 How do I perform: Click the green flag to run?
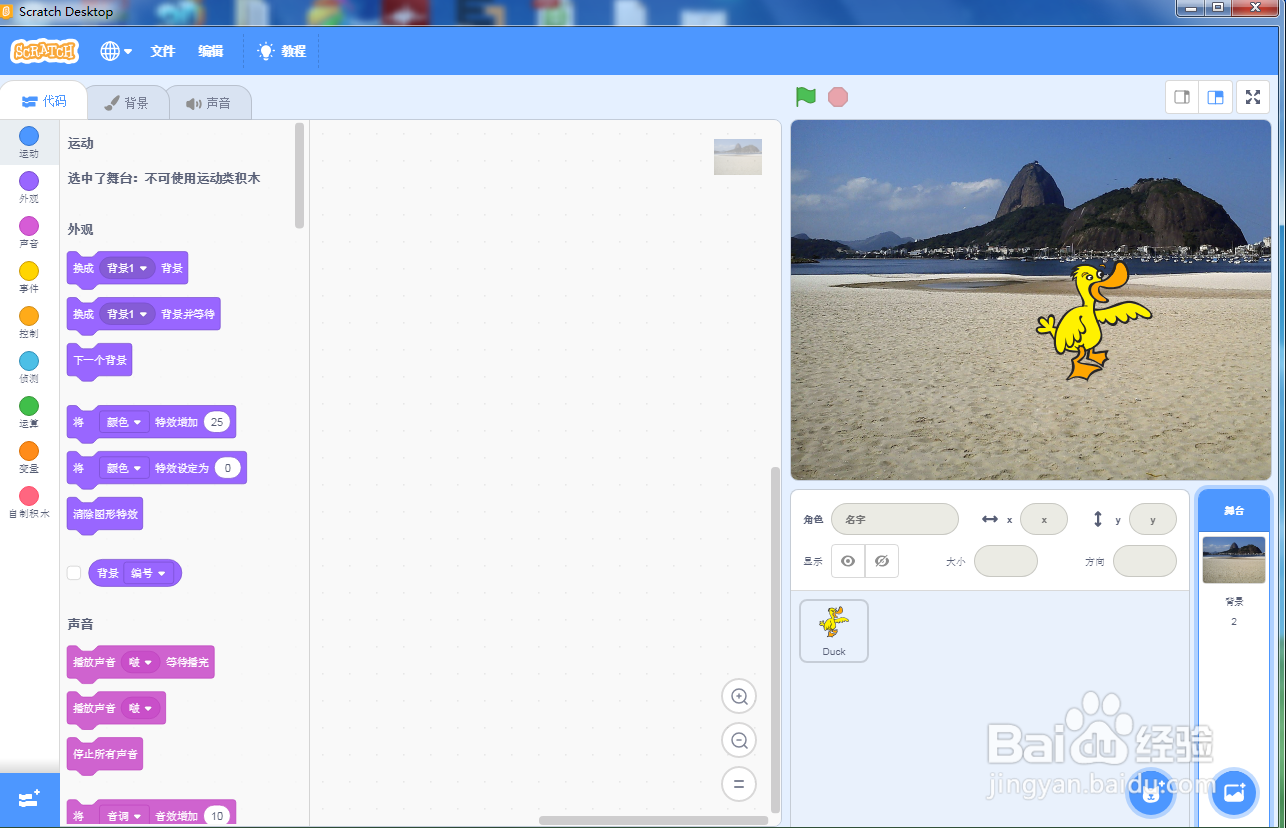point(806,97)
